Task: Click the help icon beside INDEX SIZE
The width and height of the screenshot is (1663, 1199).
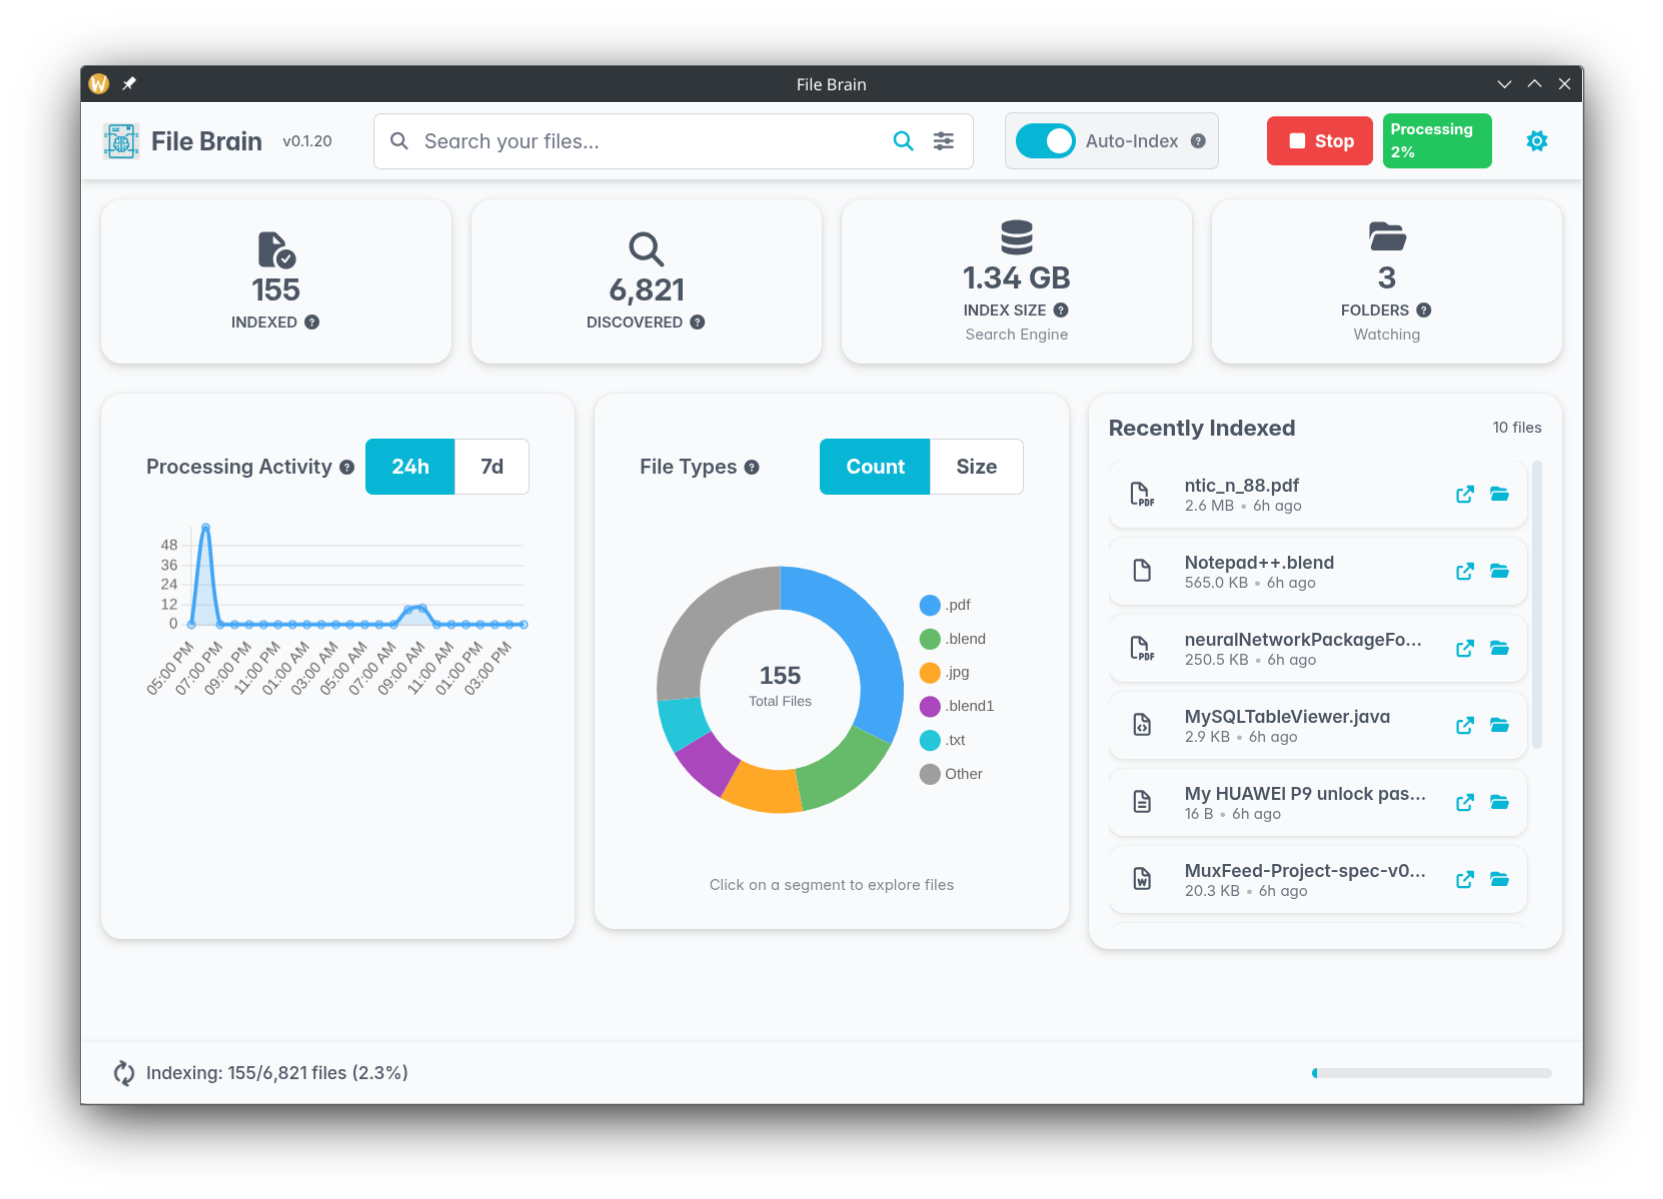Action: (x=1062, y=310)
